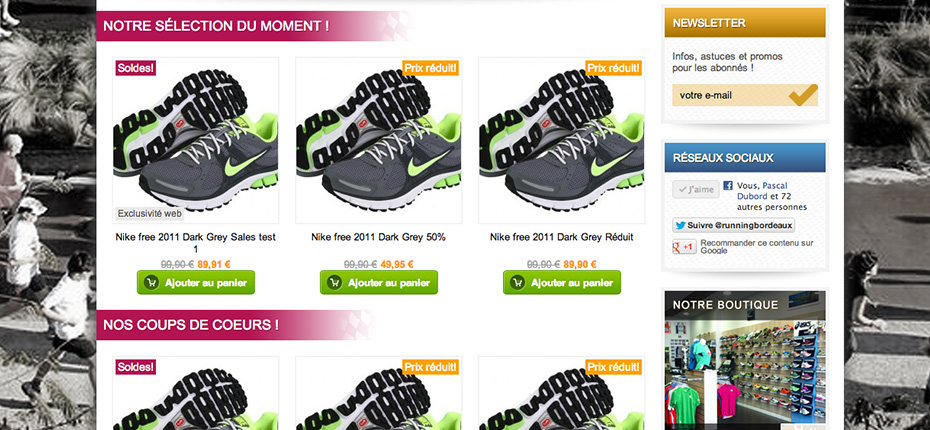
Task: Add the Dark Grey 50% shoe to the cart
Action: pyautogui.click(x=379, y=282)
